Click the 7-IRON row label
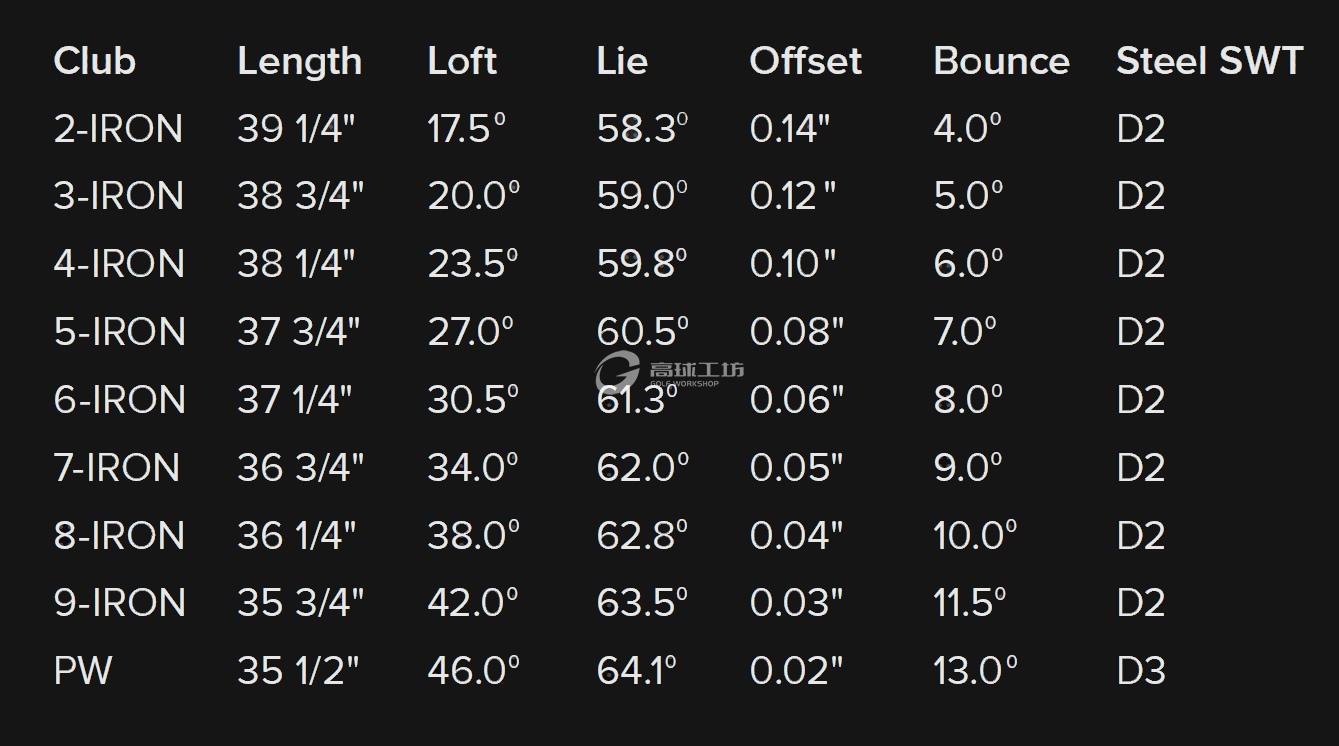This screenshot has width=1339, height=746. pos(117,467)
